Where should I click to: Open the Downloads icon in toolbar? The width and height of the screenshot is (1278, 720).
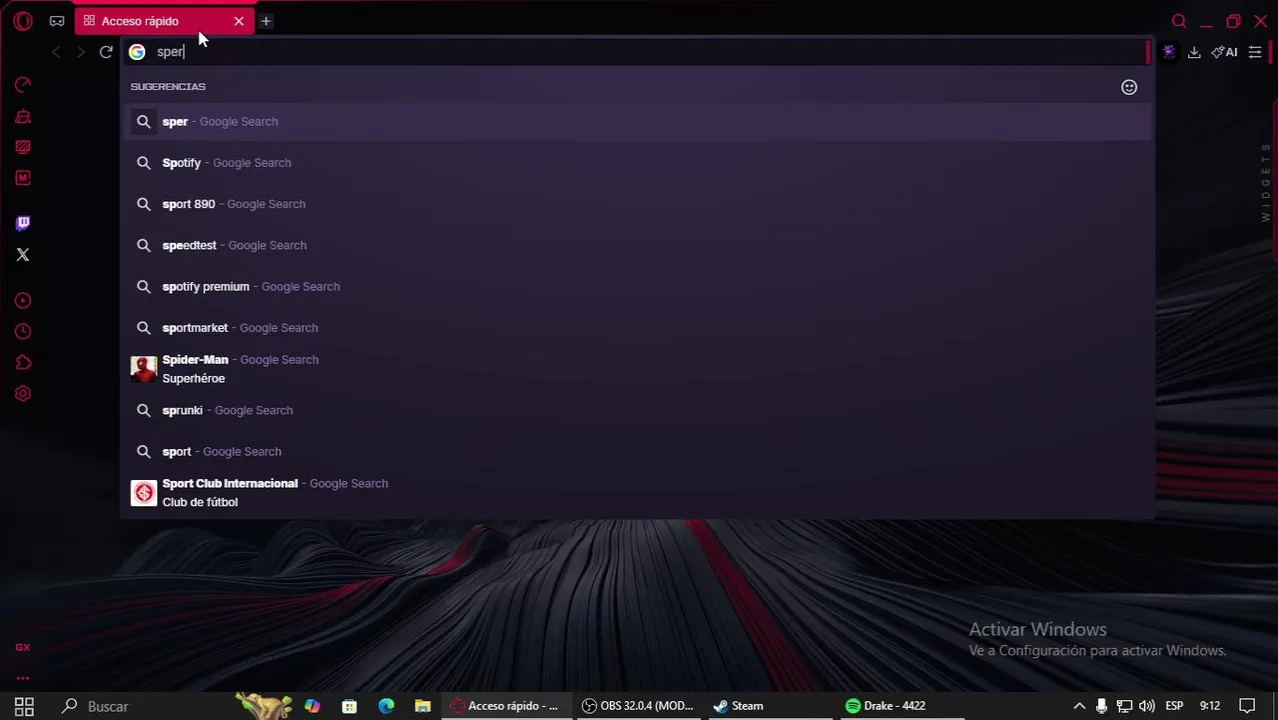click(1194, 52)
